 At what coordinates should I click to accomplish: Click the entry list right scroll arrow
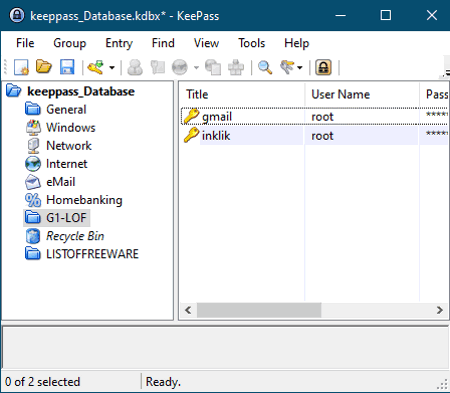440,310
